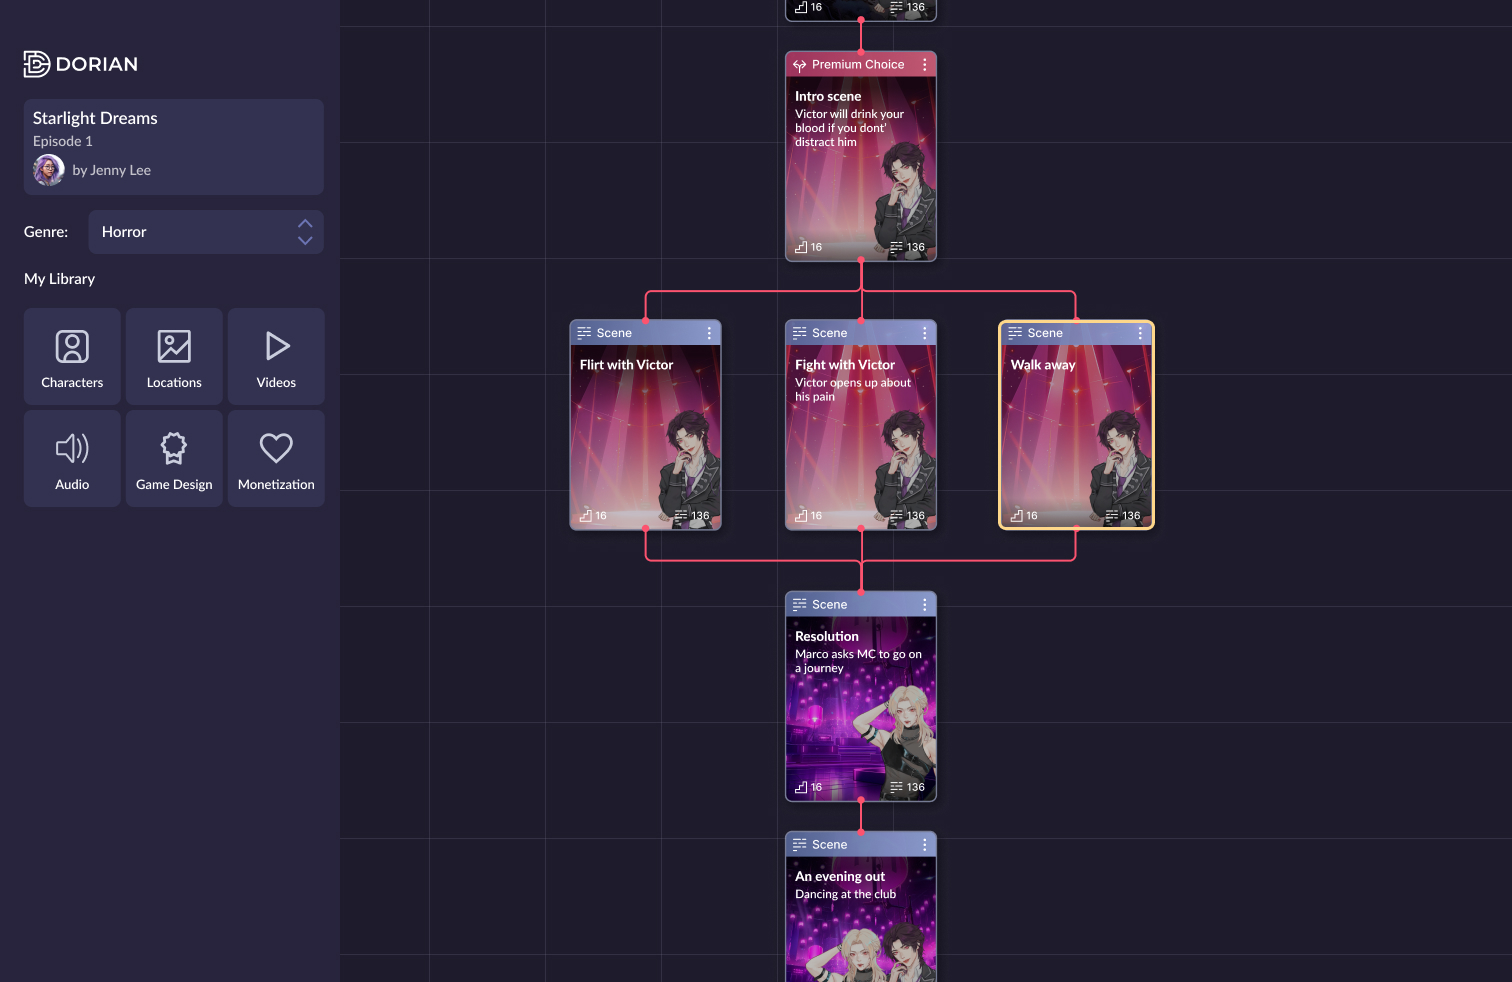The image size is (1512, 982).
Task: Select the Intro scene card thumbnail
Action: (861, 156)
